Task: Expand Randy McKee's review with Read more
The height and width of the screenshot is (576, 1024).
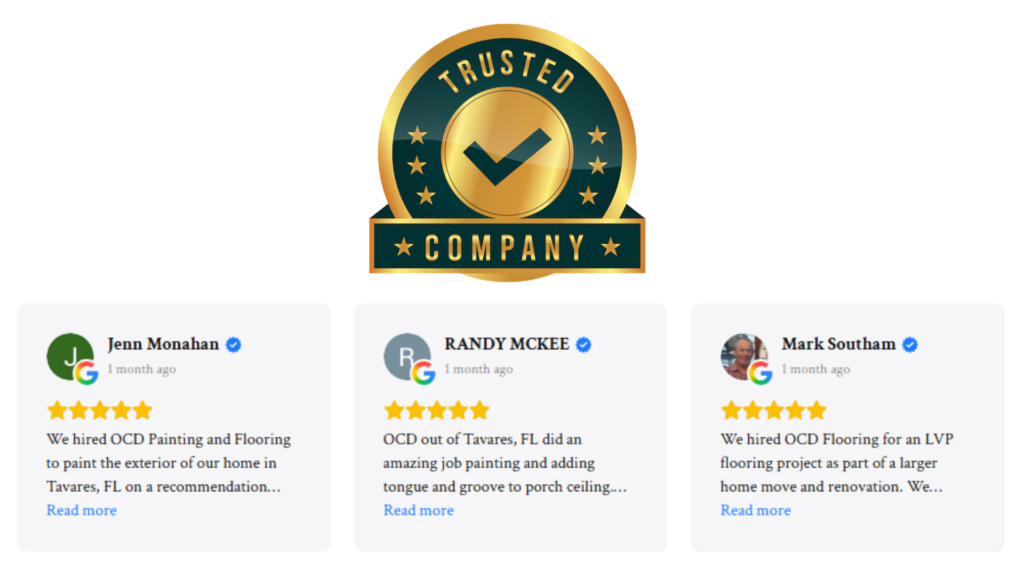Action: [419, 510]
